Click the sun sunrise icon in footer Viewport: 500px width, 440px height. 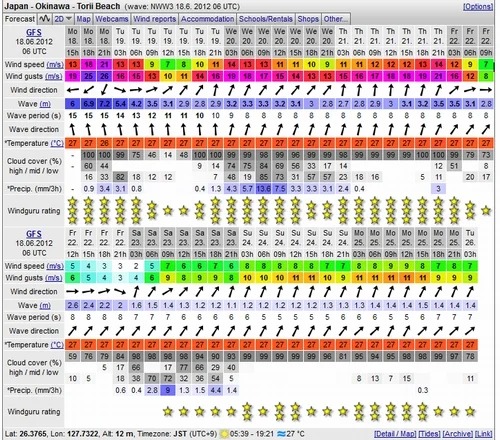click(x=224, y=434)
